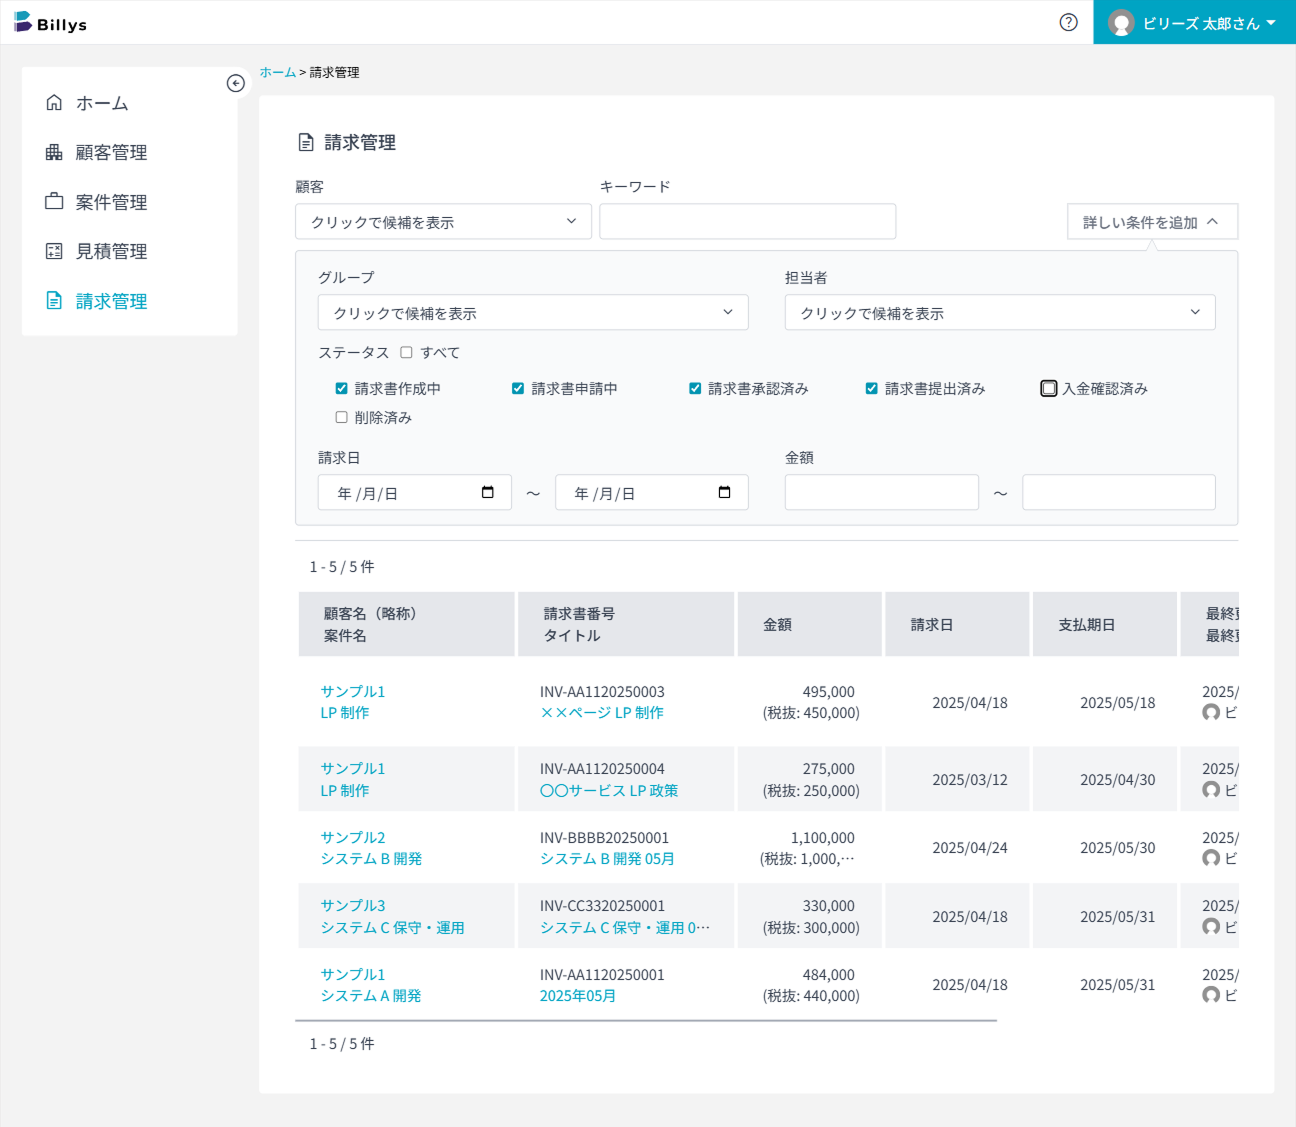
Task: Open customer サンプル3 link
Action: click(353, 905)
